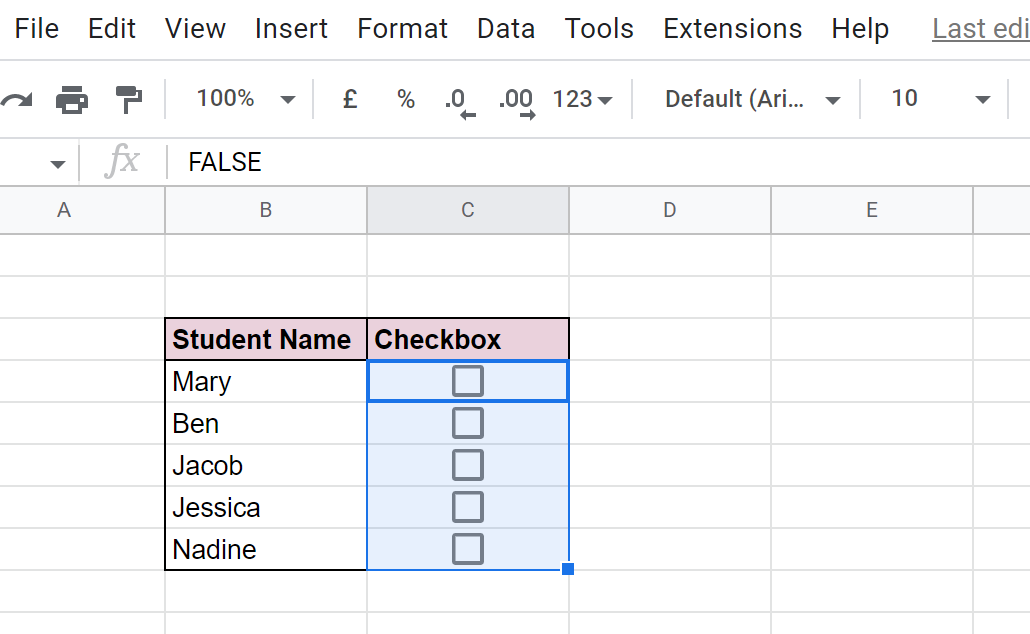The height and width of the screenshot is (634, 1030).
Task: Expand the font size dropdown
Action: click(935, 98)
